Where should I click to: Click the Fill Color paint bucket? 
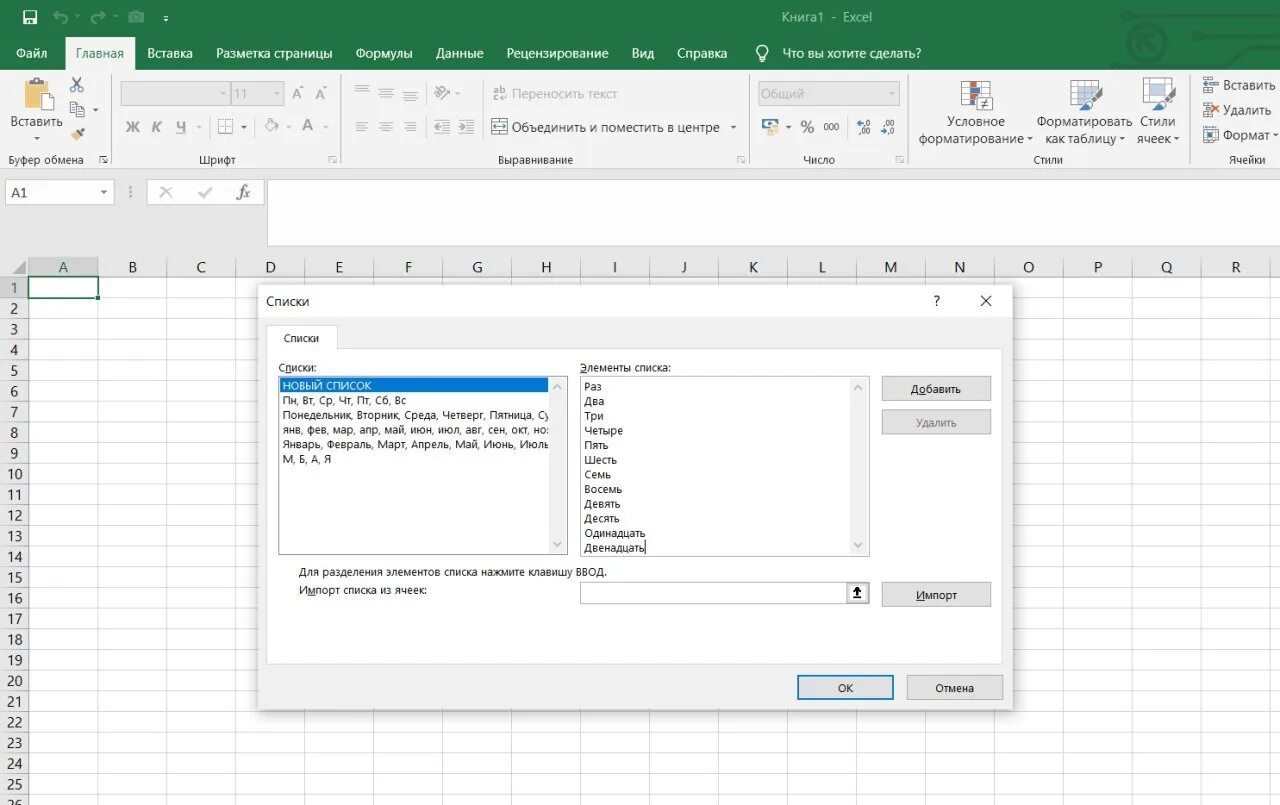271,127
